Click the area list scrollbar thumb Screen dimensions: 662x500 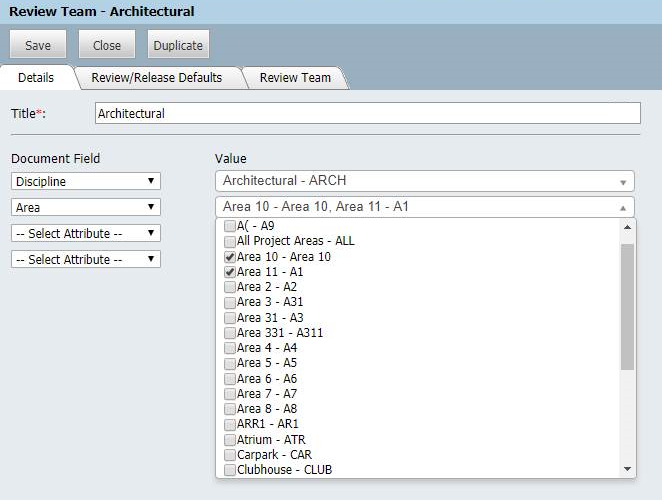pos(627,307)
